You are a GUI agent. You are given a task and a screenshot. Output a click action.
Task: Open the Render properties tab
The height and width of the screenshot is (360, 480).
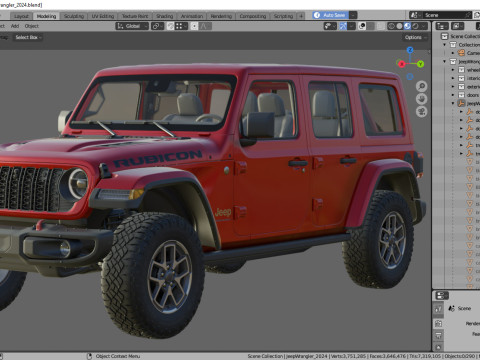438,323
